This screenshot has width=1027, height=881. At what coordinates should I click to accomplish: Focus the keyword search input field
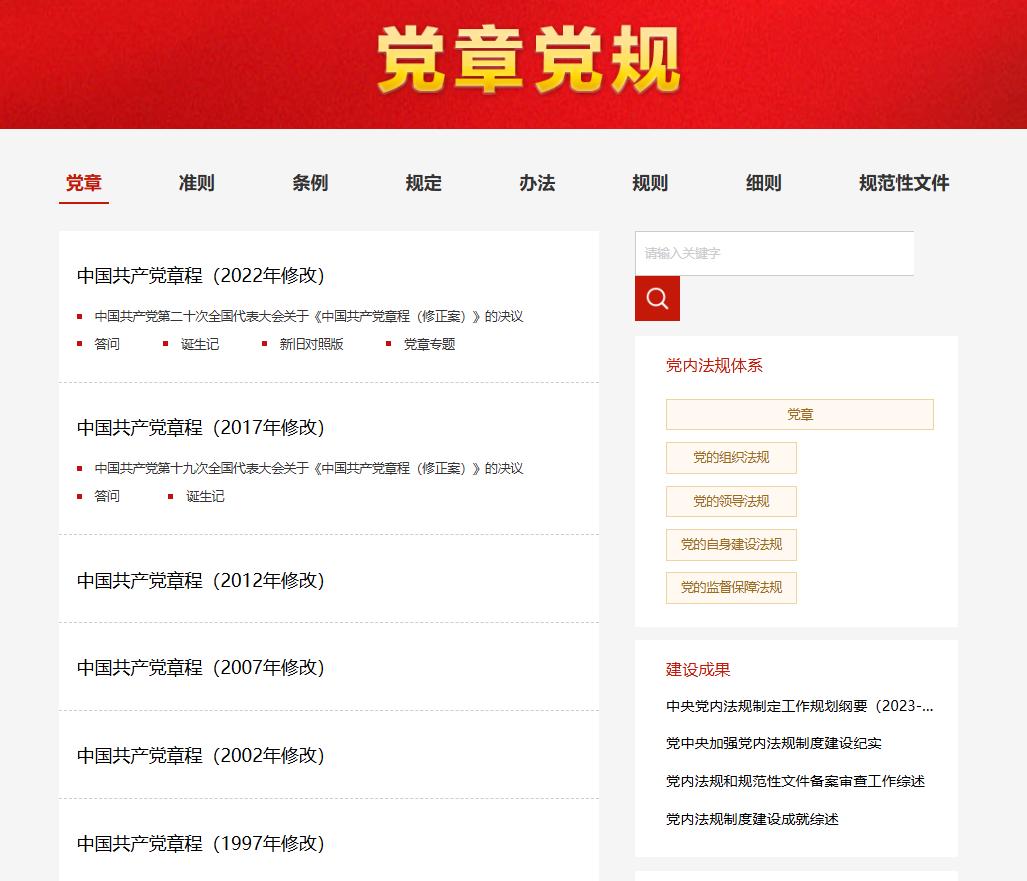(774, 253)
